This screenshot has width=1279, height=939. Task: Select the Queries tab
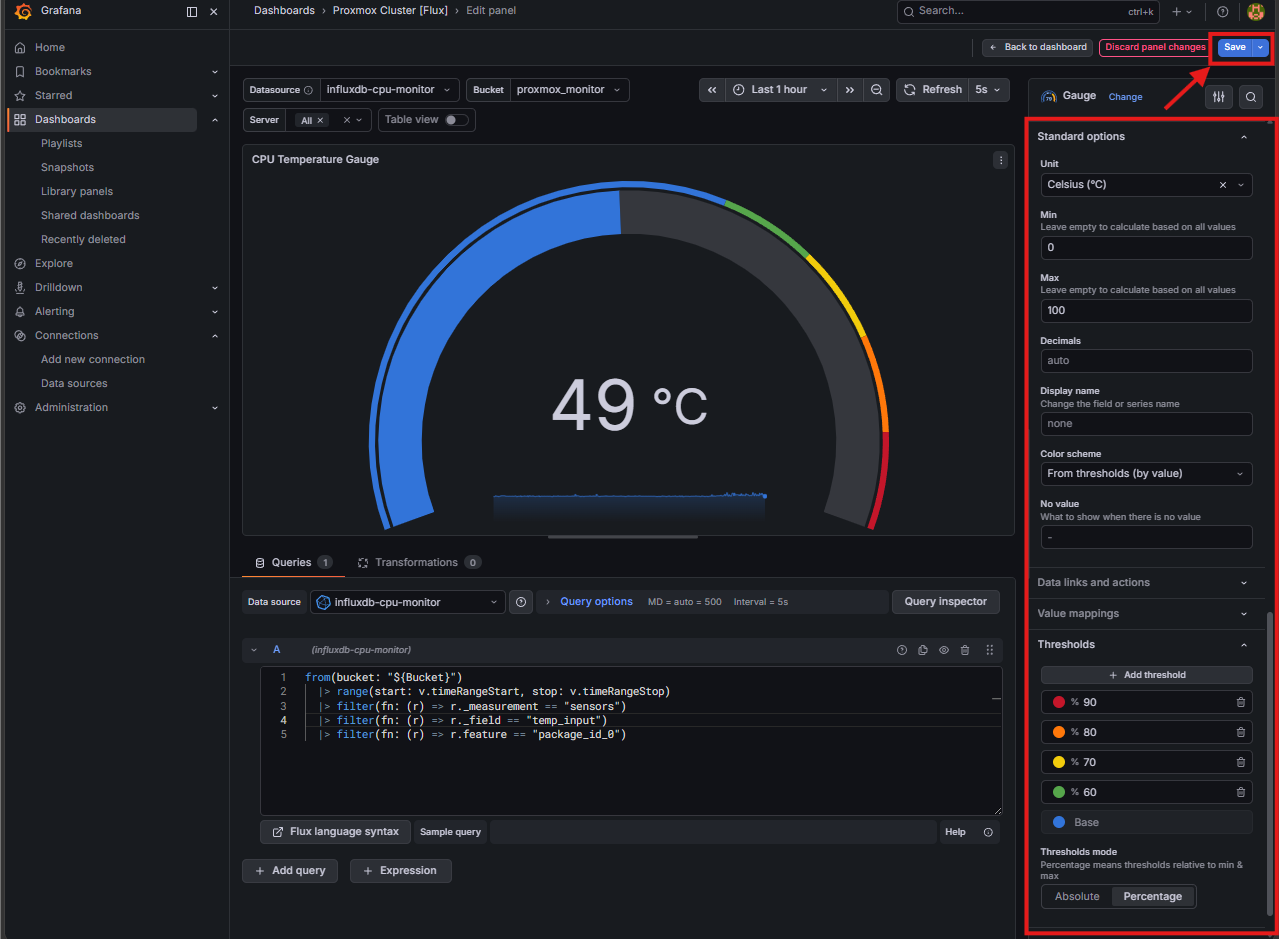pos(293,563)
